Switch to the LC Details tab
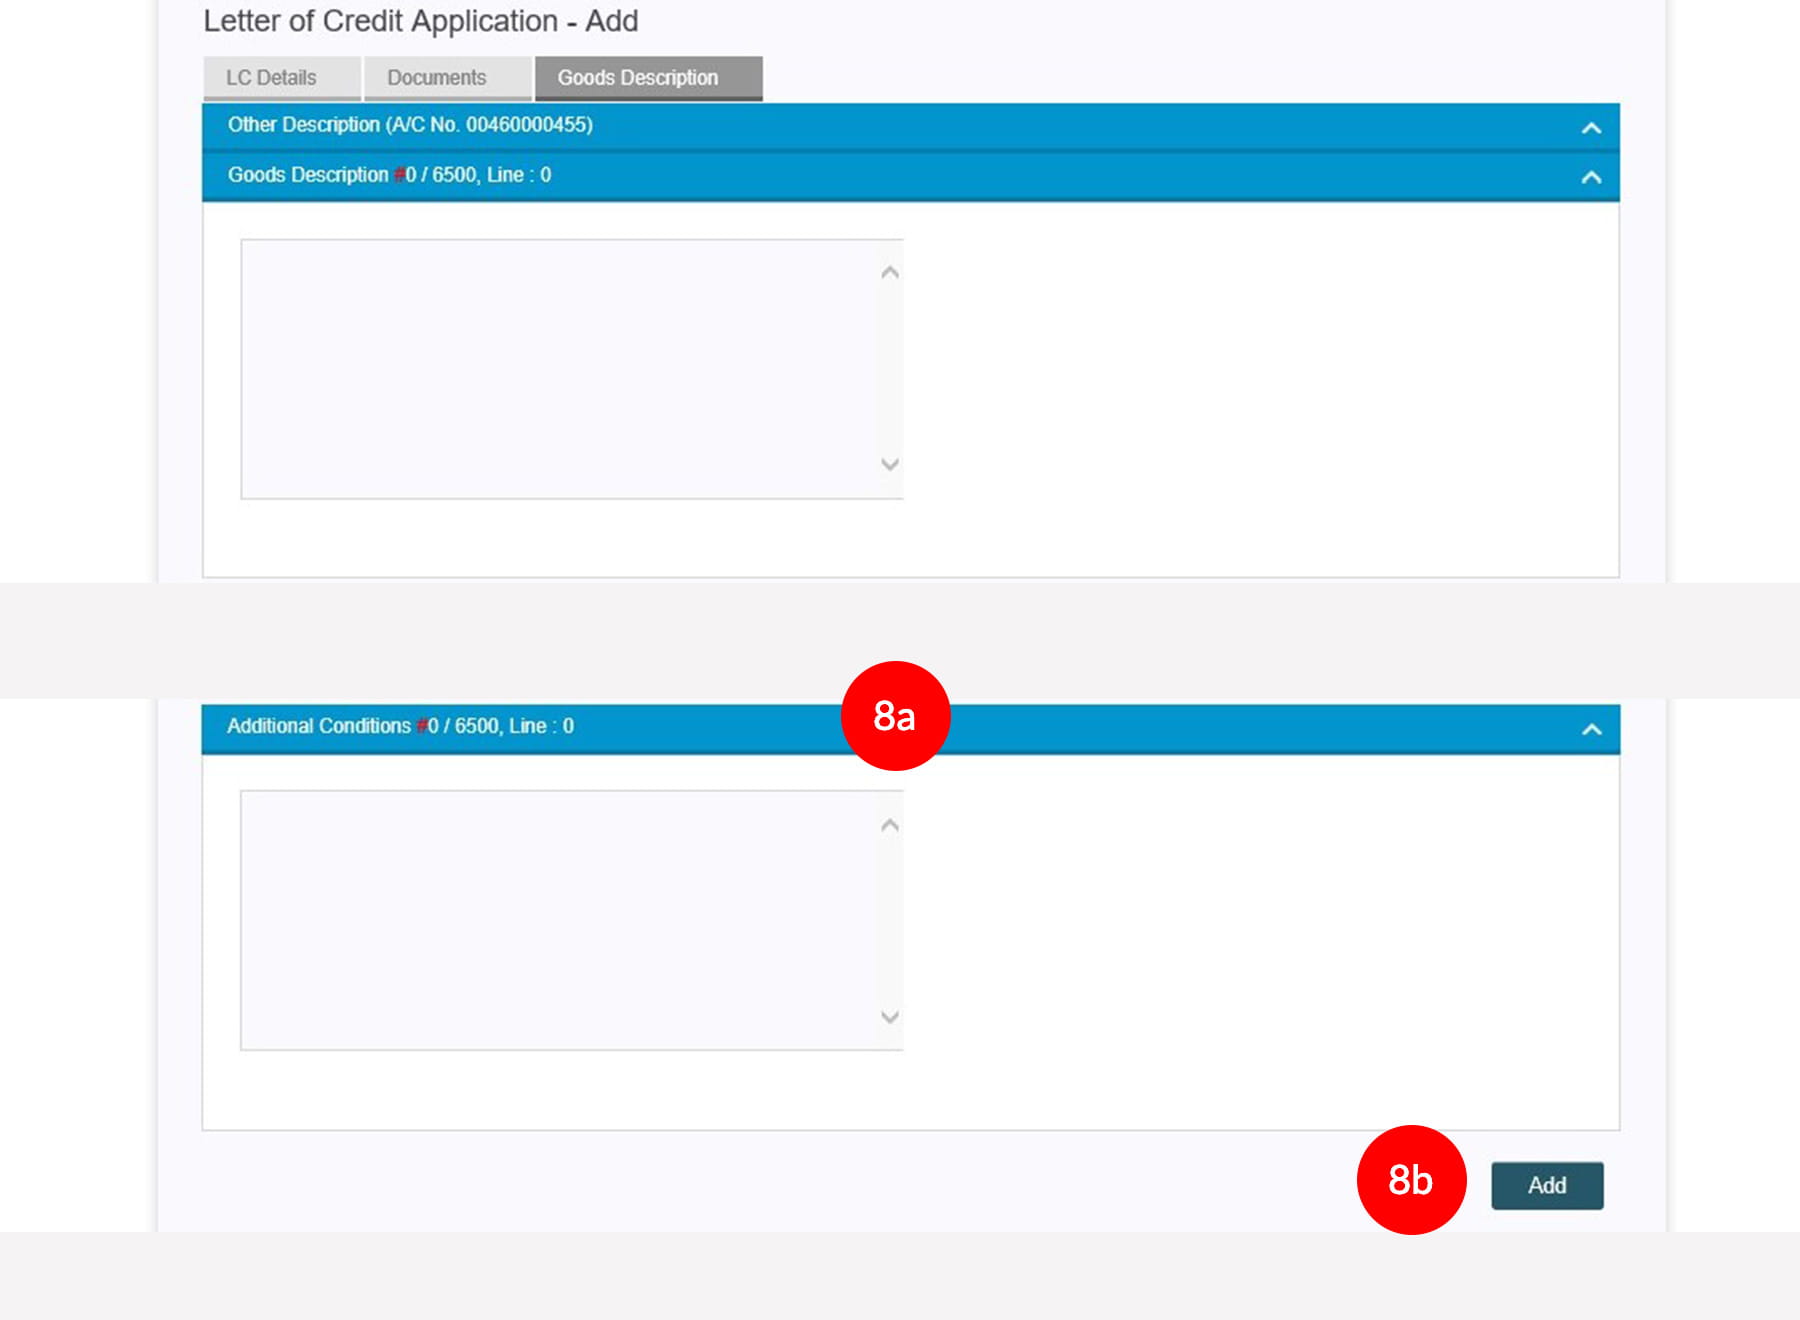 pyautogui.click(x=271, y=78)
